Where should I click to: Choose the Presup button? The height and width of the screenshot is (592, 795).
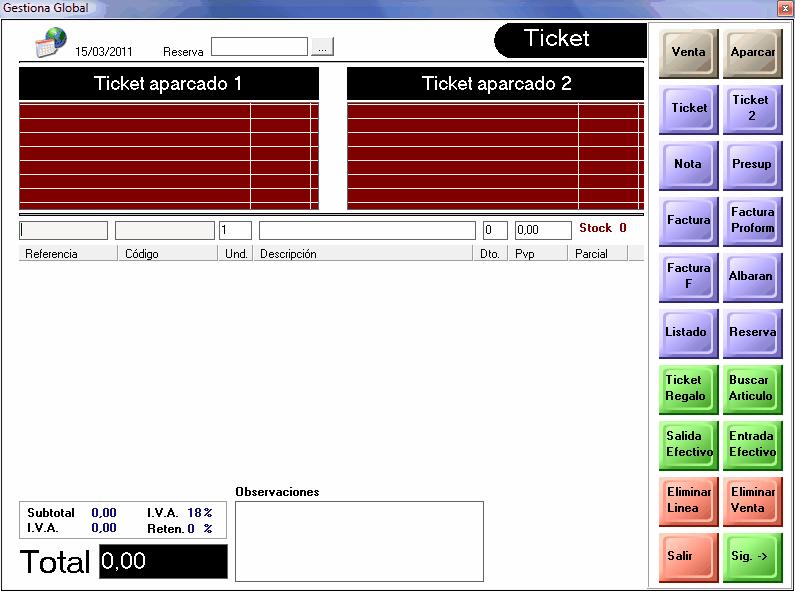coord(752,165)
